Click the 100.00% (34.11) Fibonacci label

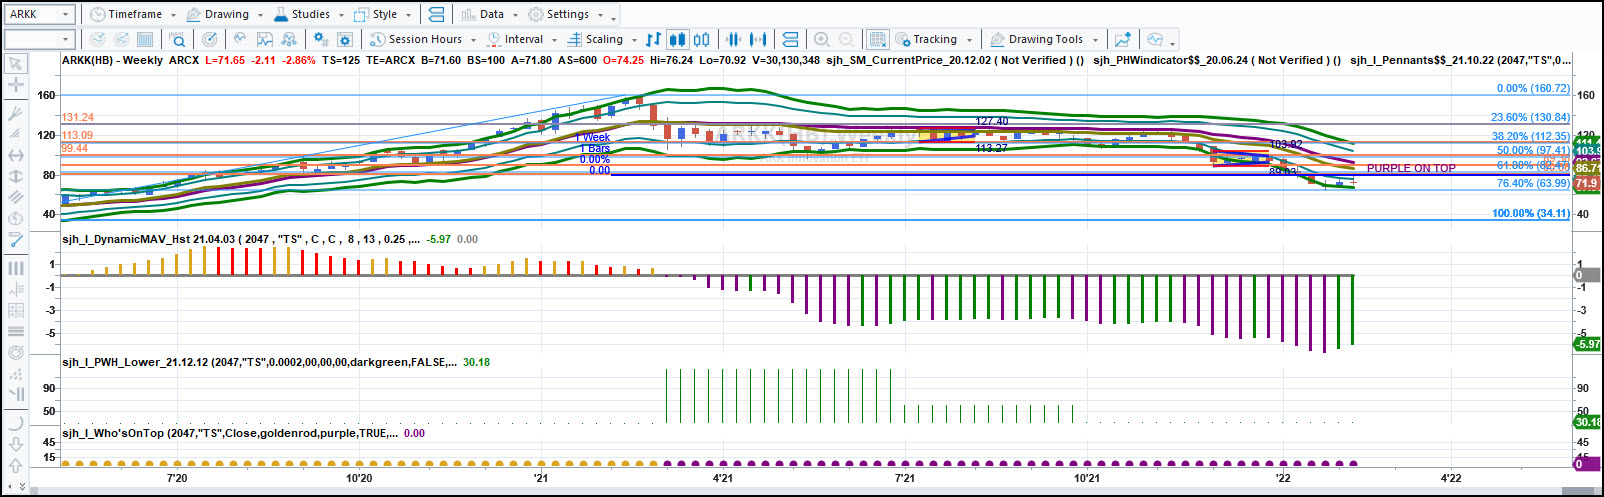[x=1531, y=213]
